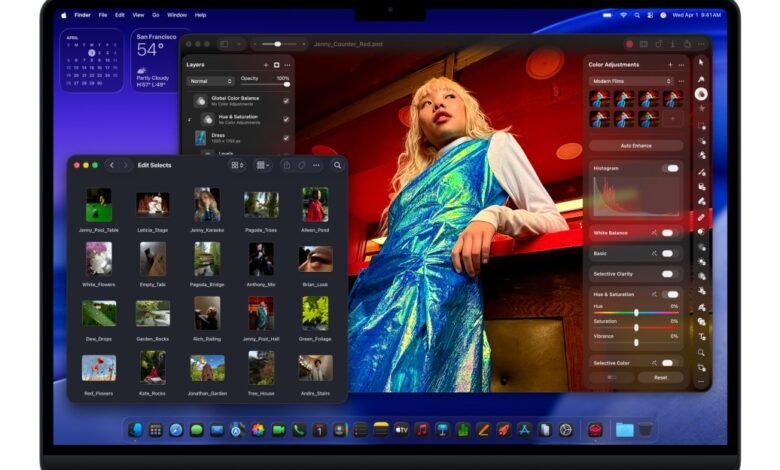The width and height of the screenshot is (780, 470).
Task: Select the Red_Flowers thumbnail in Finder
Action: (x=99, y=368)
